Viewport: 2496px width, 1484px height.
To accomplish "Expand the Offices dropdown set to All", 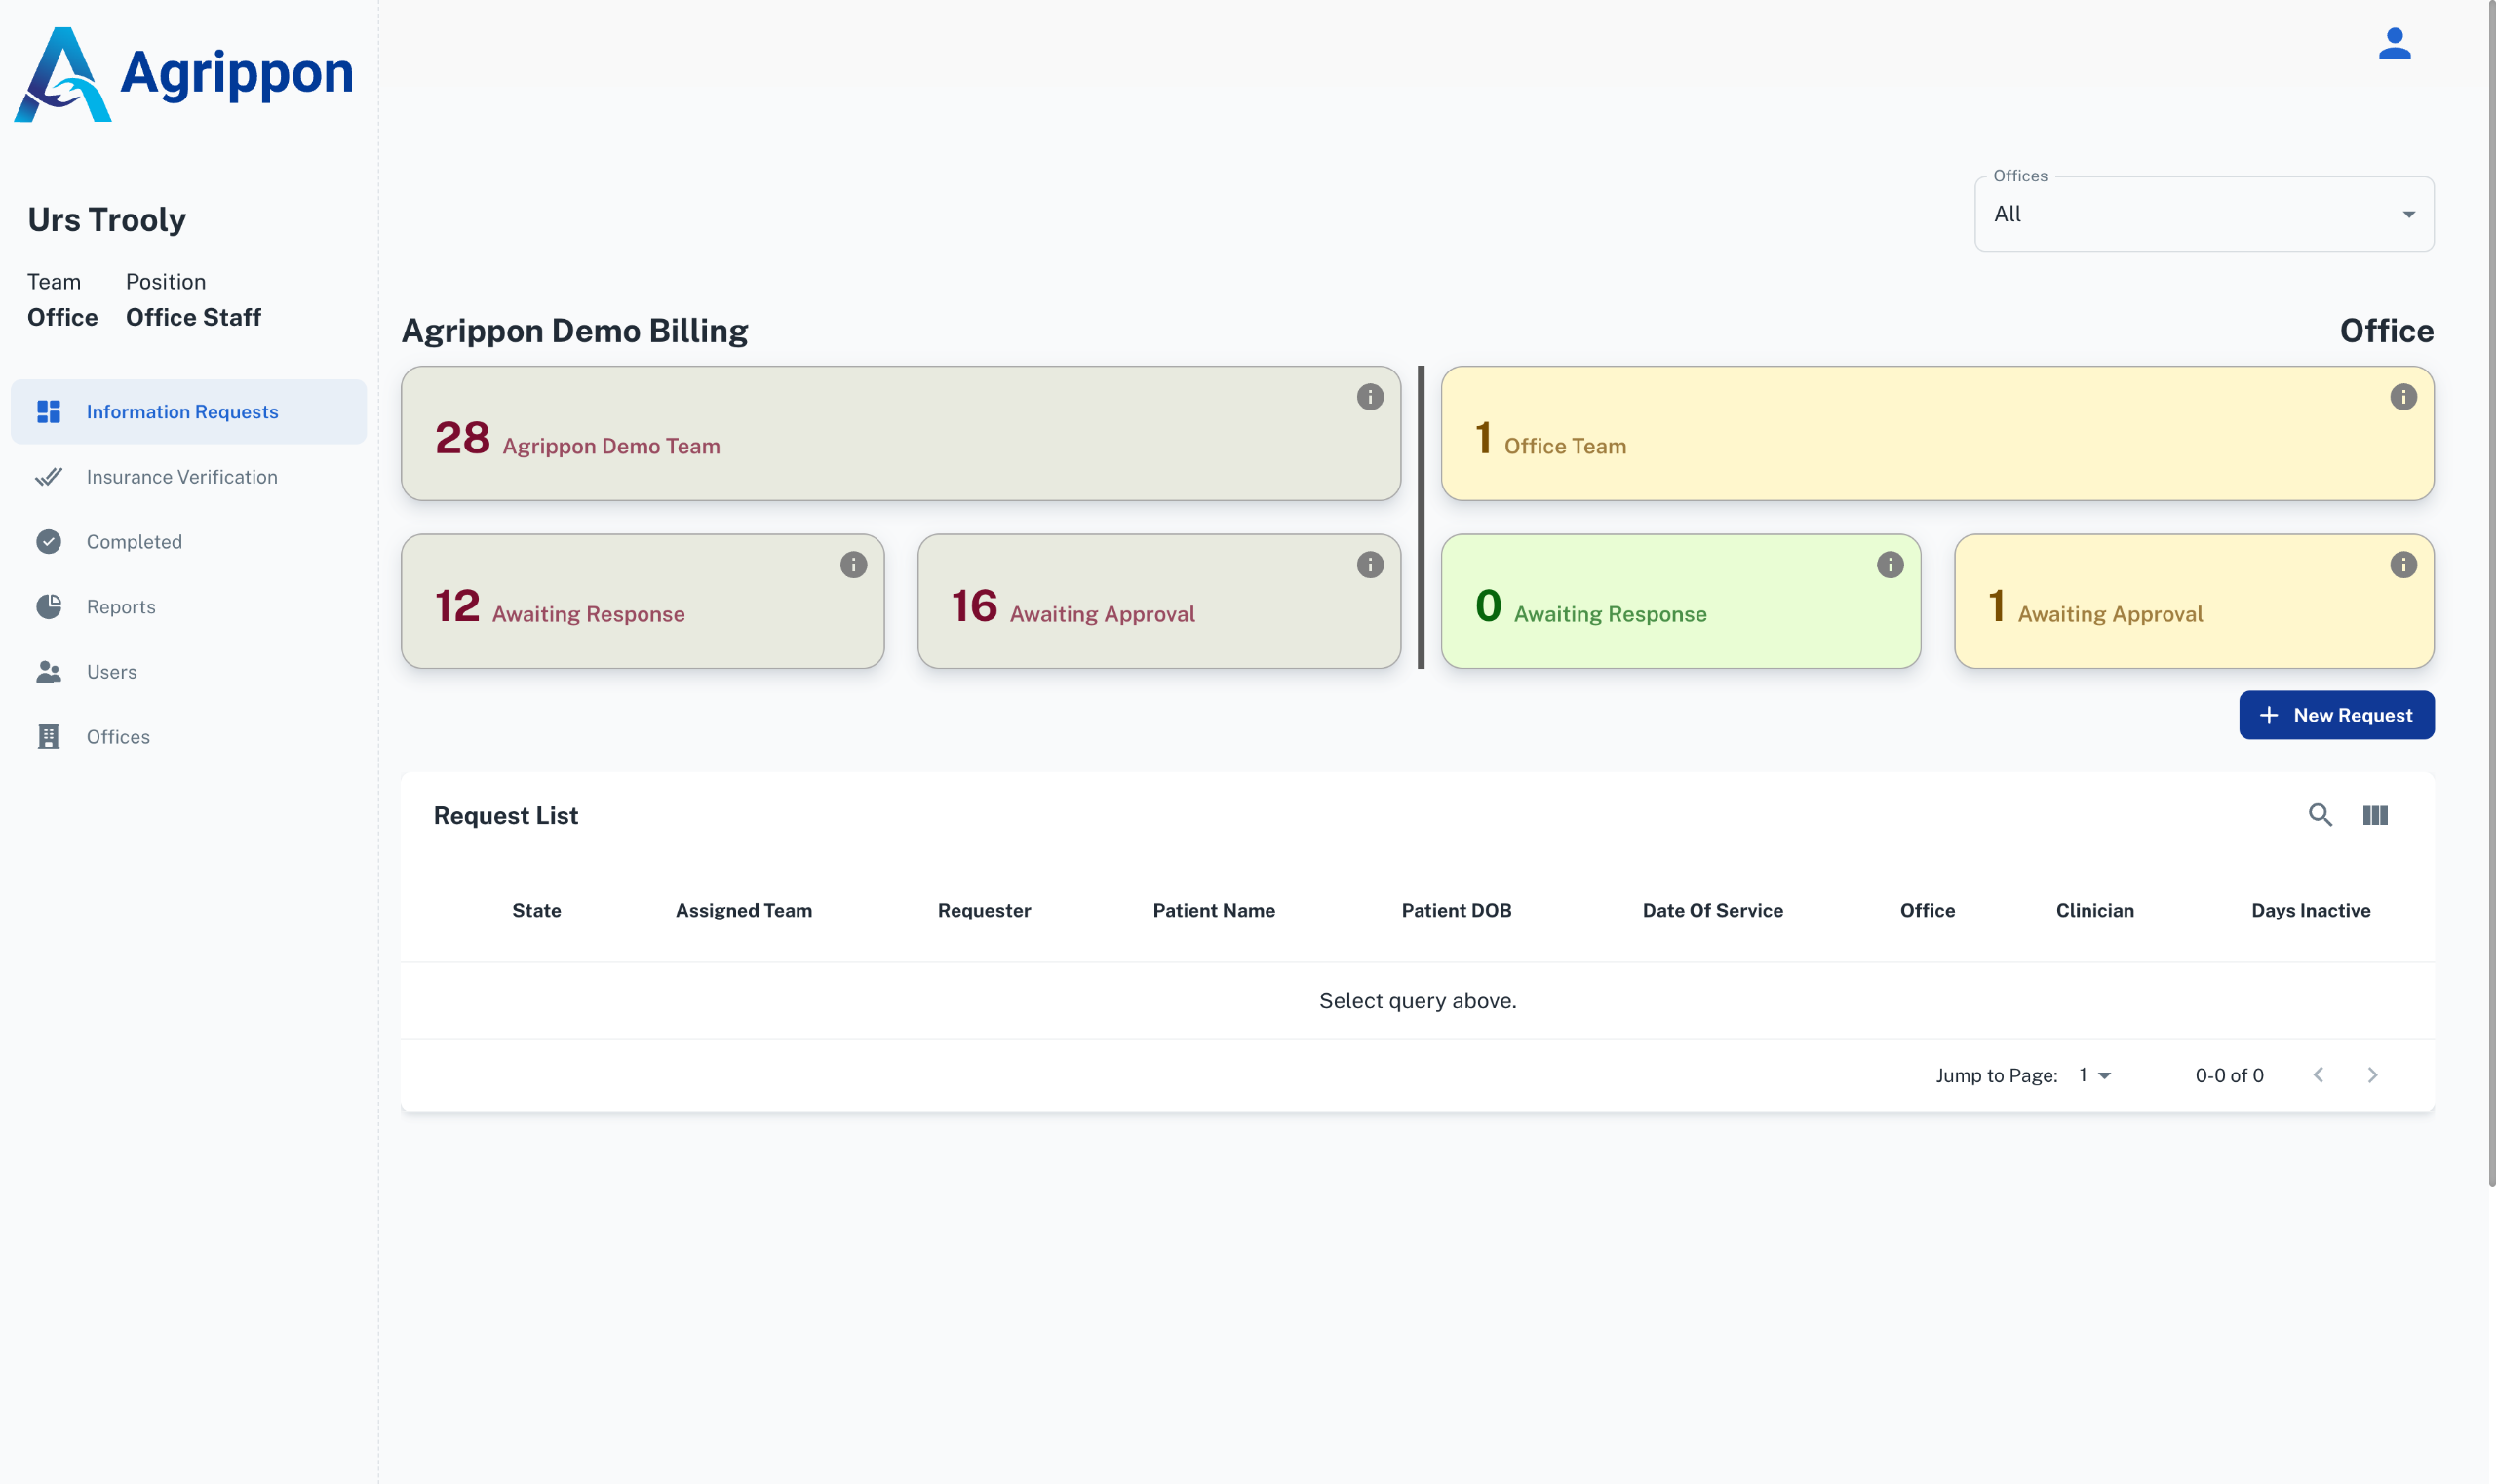I will click(2203, 214).
